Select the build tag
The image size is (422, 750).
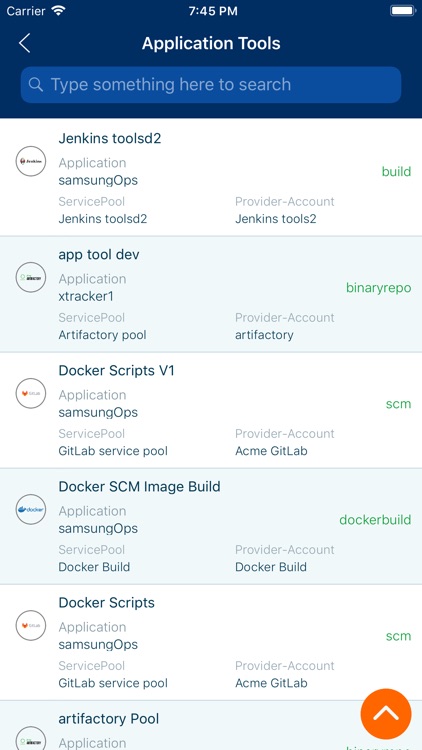(x=396, y=171)
